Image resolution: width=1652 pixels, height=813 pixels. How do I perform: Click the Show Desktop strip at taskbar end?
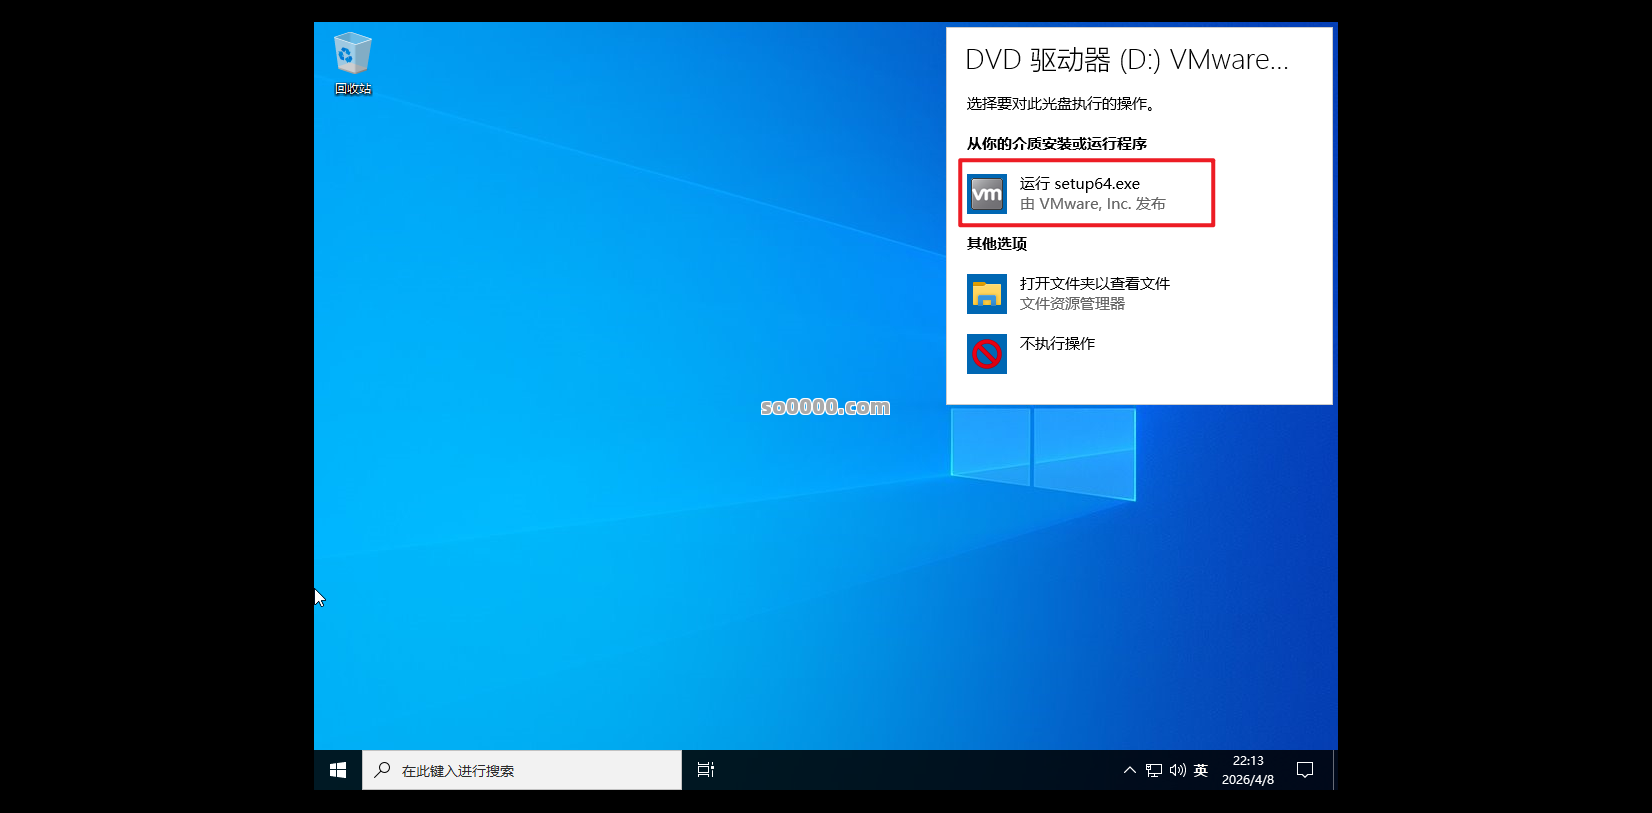point(1335,770)
